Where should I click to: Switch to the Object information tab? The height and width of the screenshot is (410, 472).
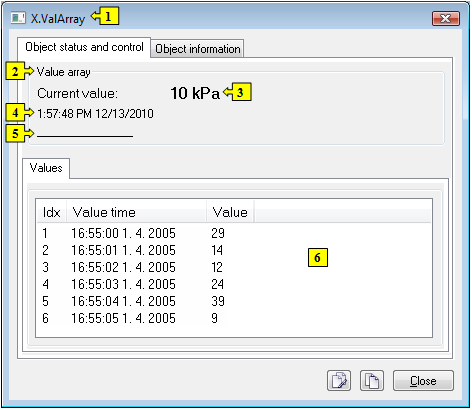(197, 49)
